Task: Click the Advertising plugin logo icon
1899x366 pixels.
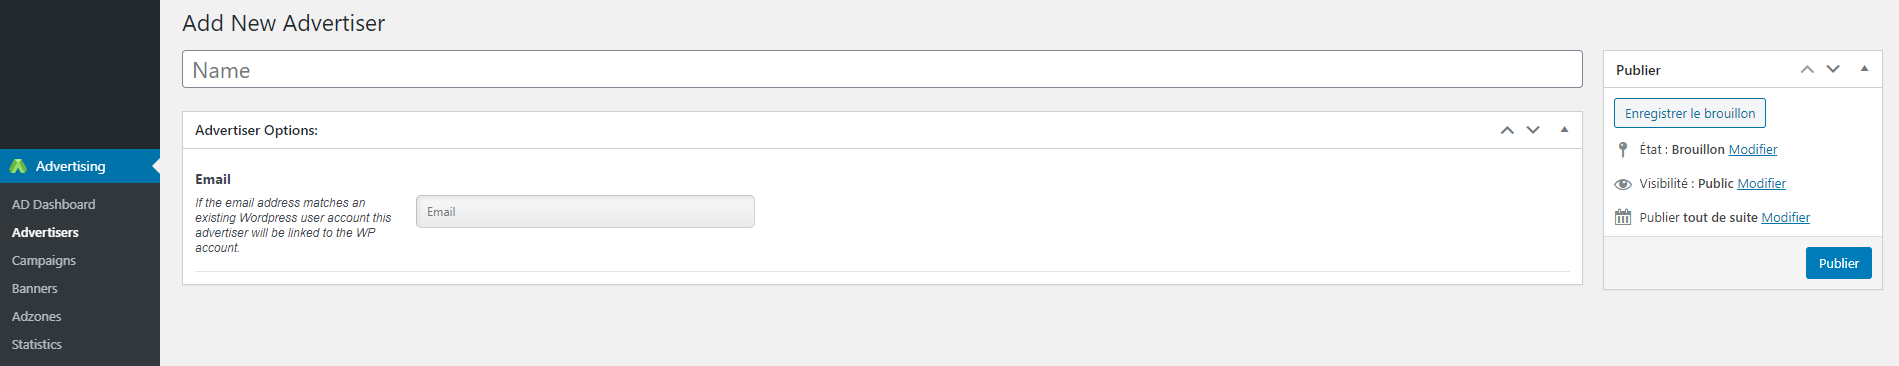Action: pos(18,166)
